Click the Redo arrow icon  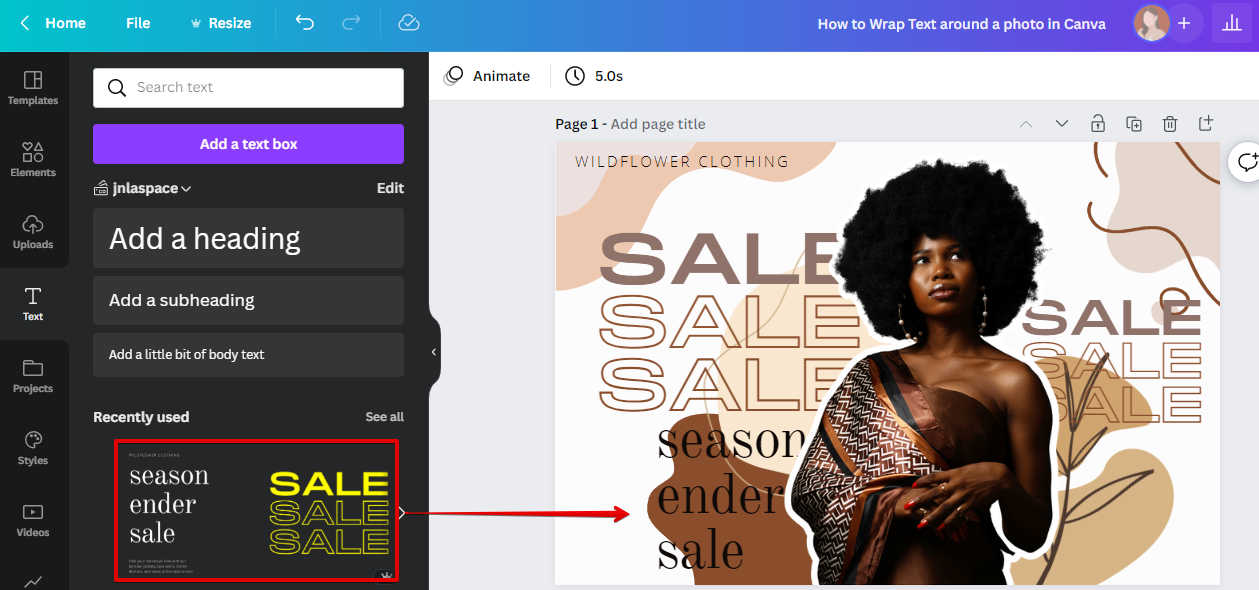(351, 23)
